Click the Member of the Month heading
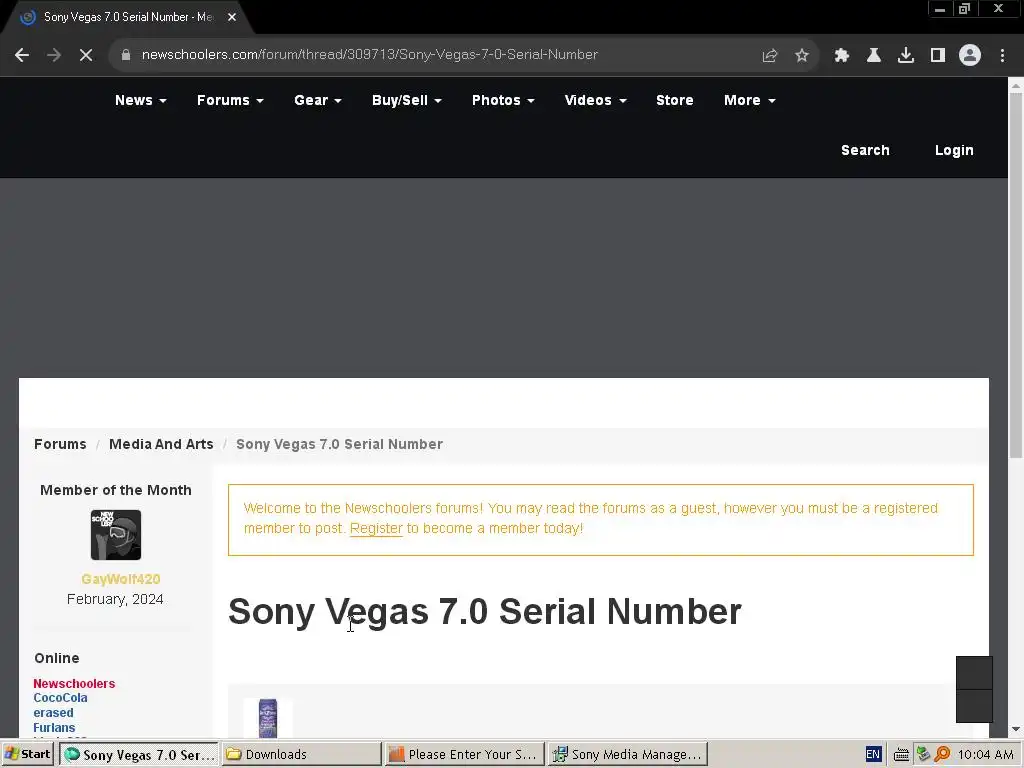Screen dimensions: 1024x768 point(116,490)
